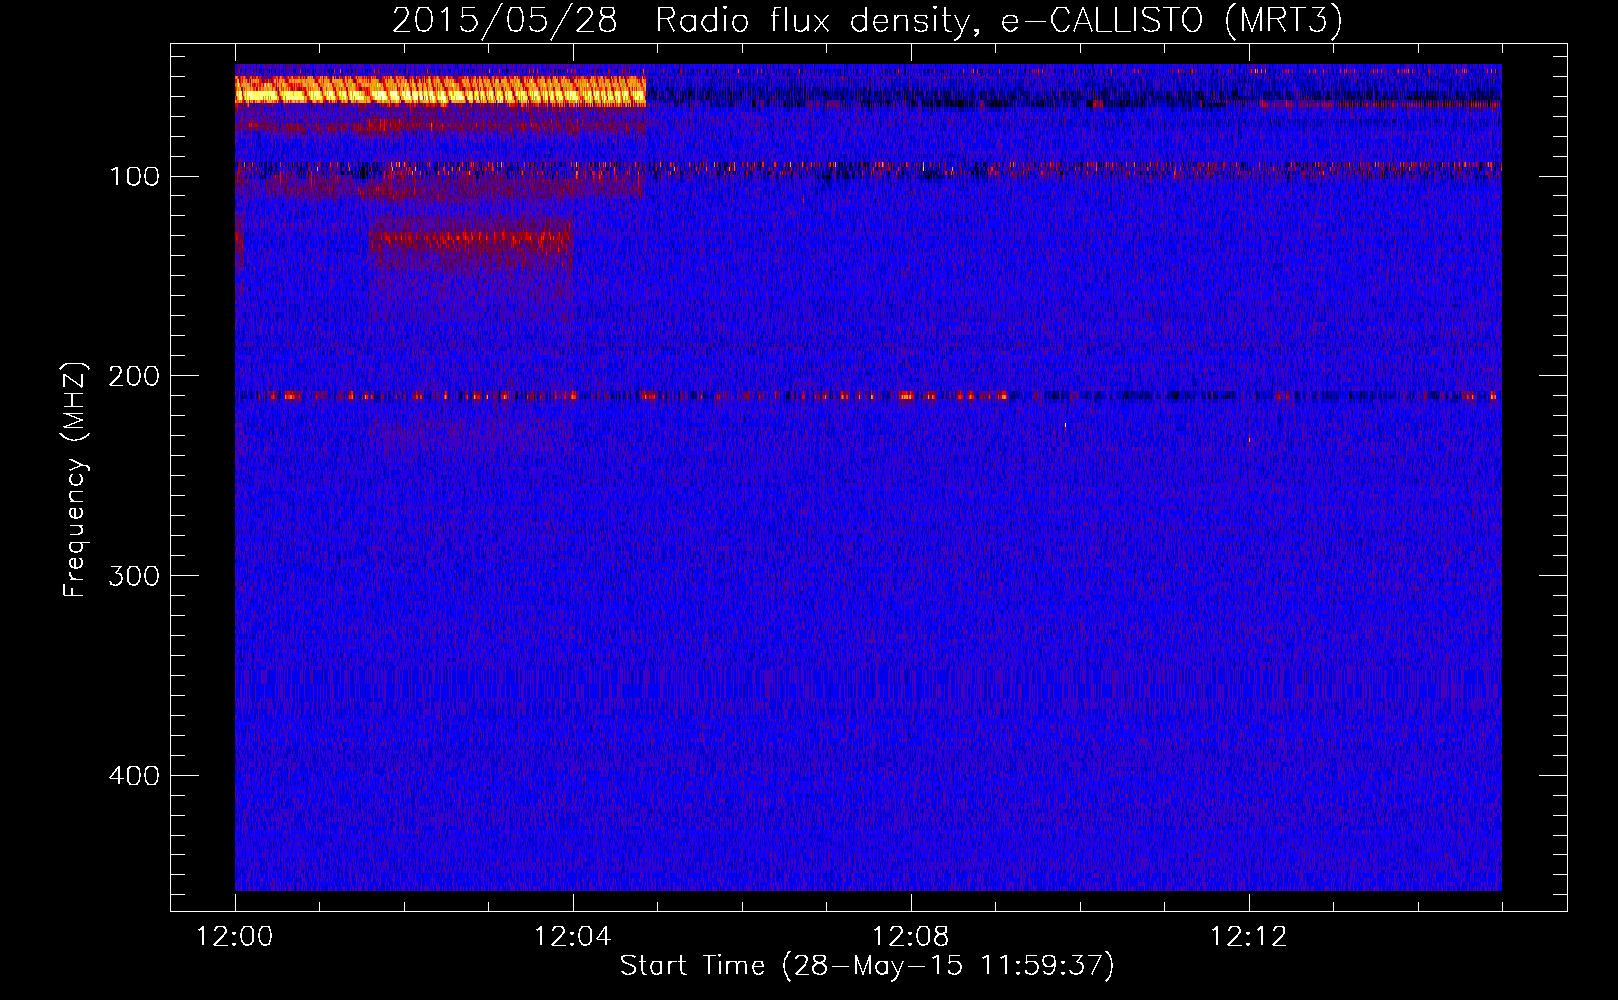This screenshot has width=1618, height=1000.
Task: Click the 12:08 time tick label
Action: pyautogui.click(x=911, y=937)
